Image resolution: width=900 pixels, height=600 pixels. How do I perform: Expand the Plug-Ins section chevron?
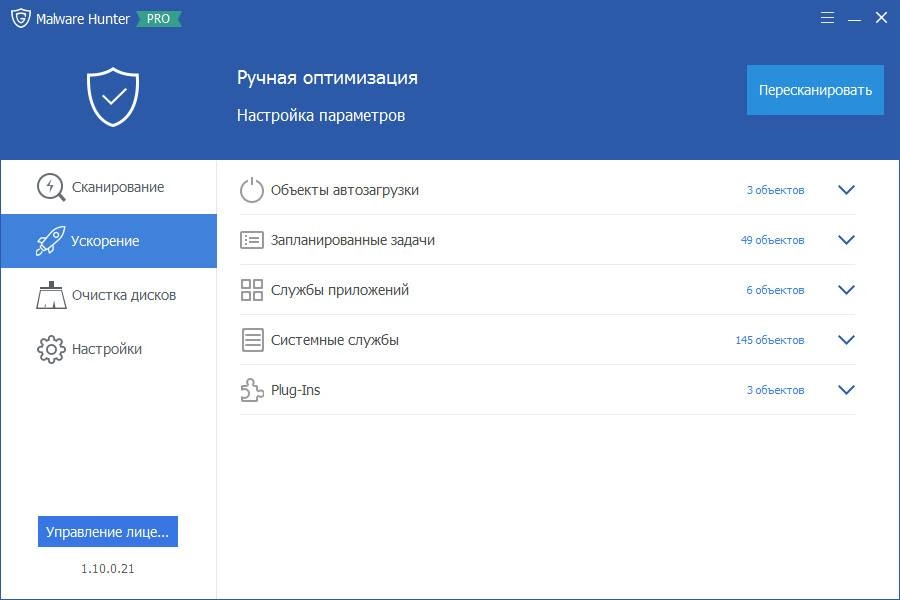[846, 390]
